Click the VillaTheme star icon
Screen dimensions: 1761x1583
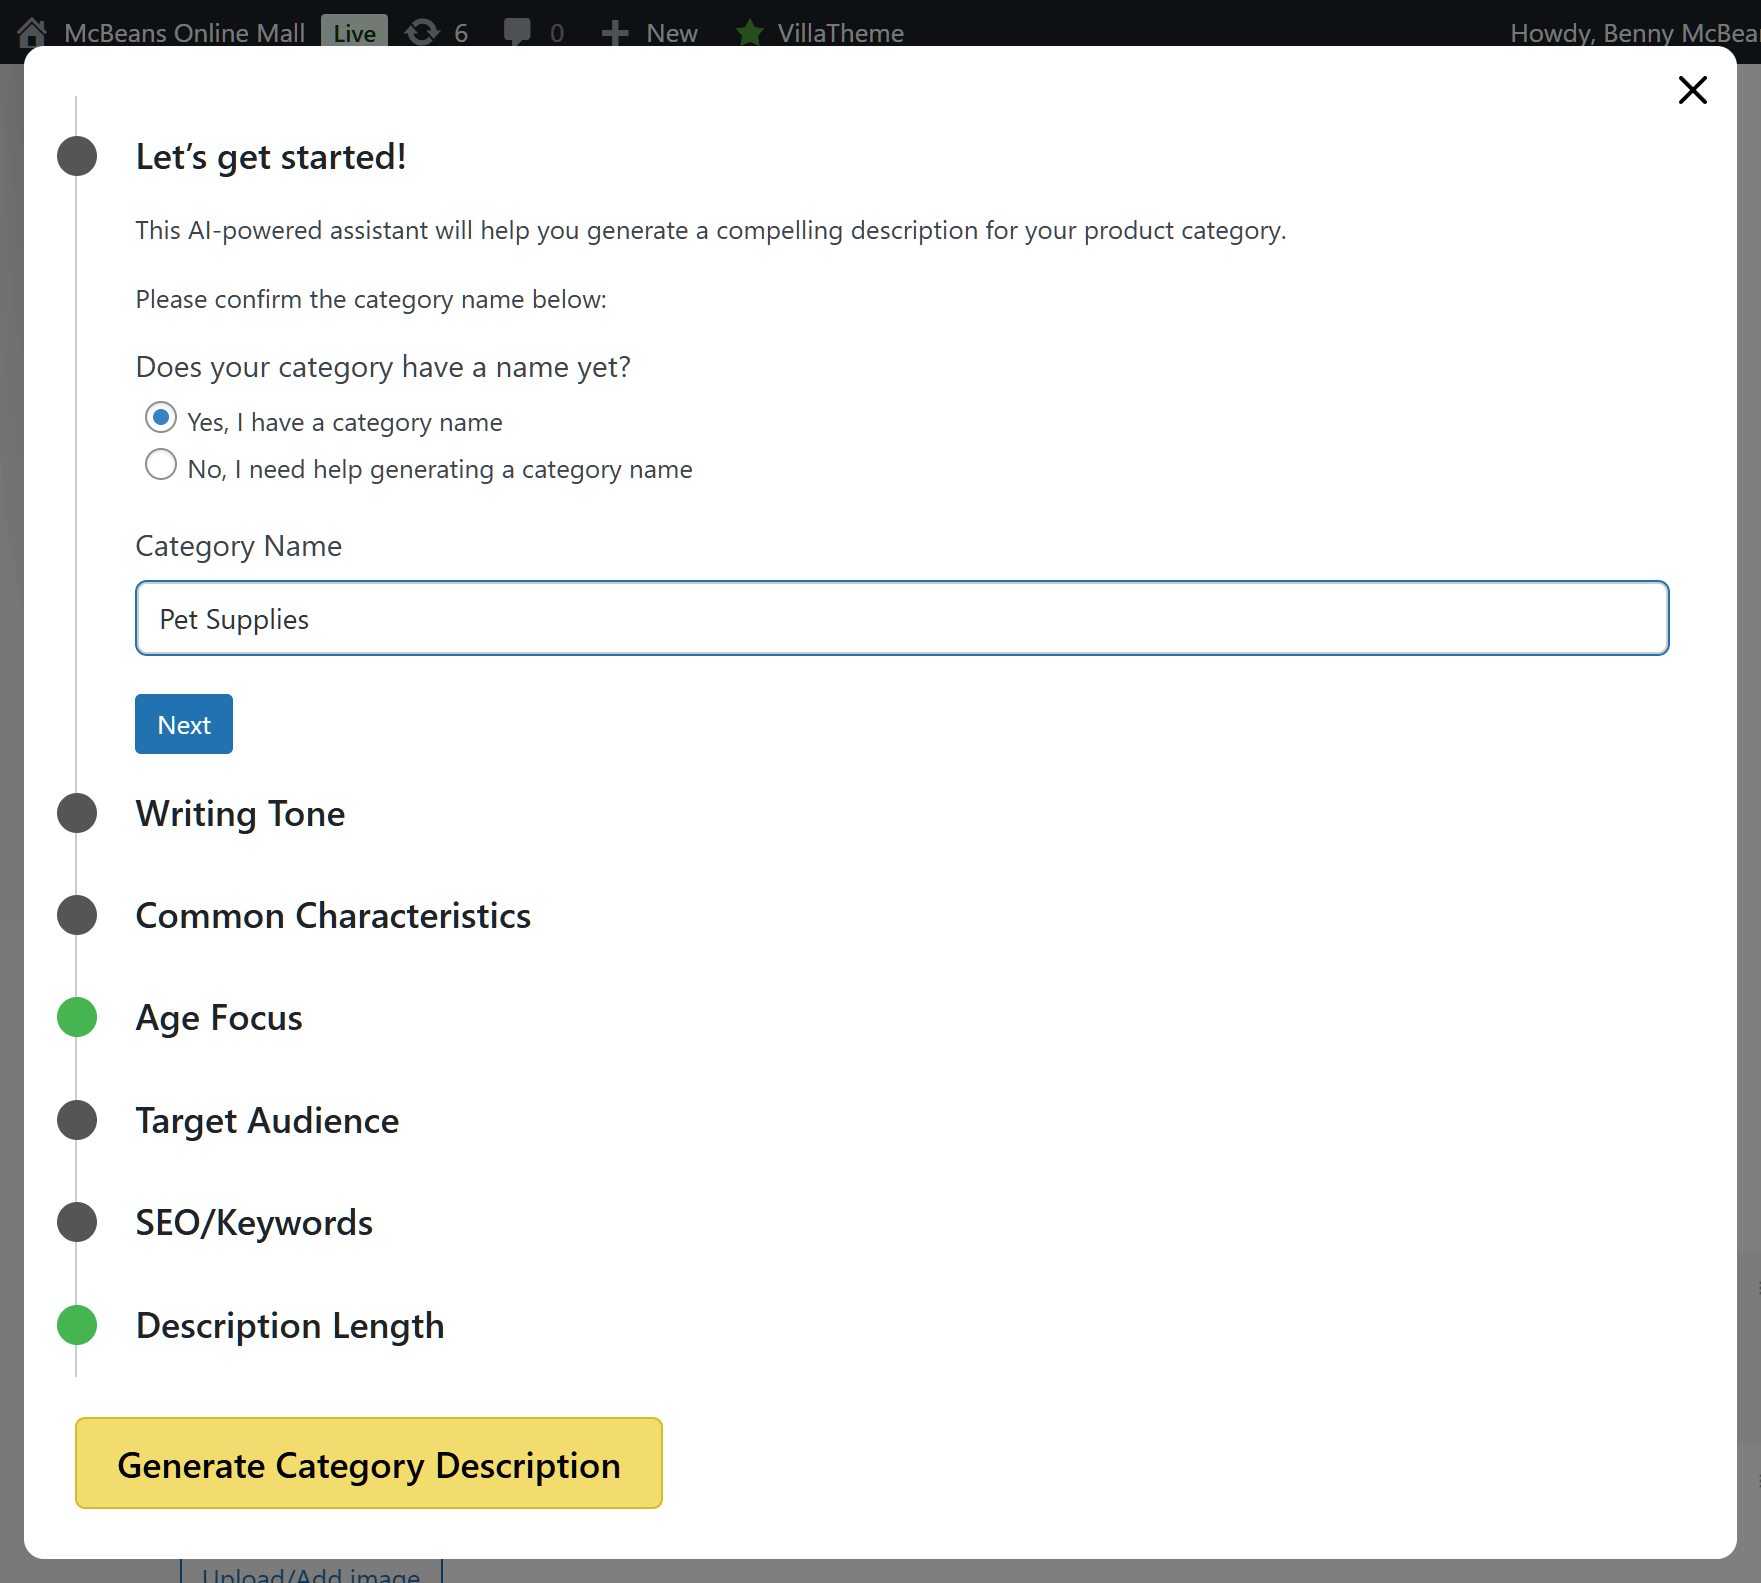tap(750, 32)
